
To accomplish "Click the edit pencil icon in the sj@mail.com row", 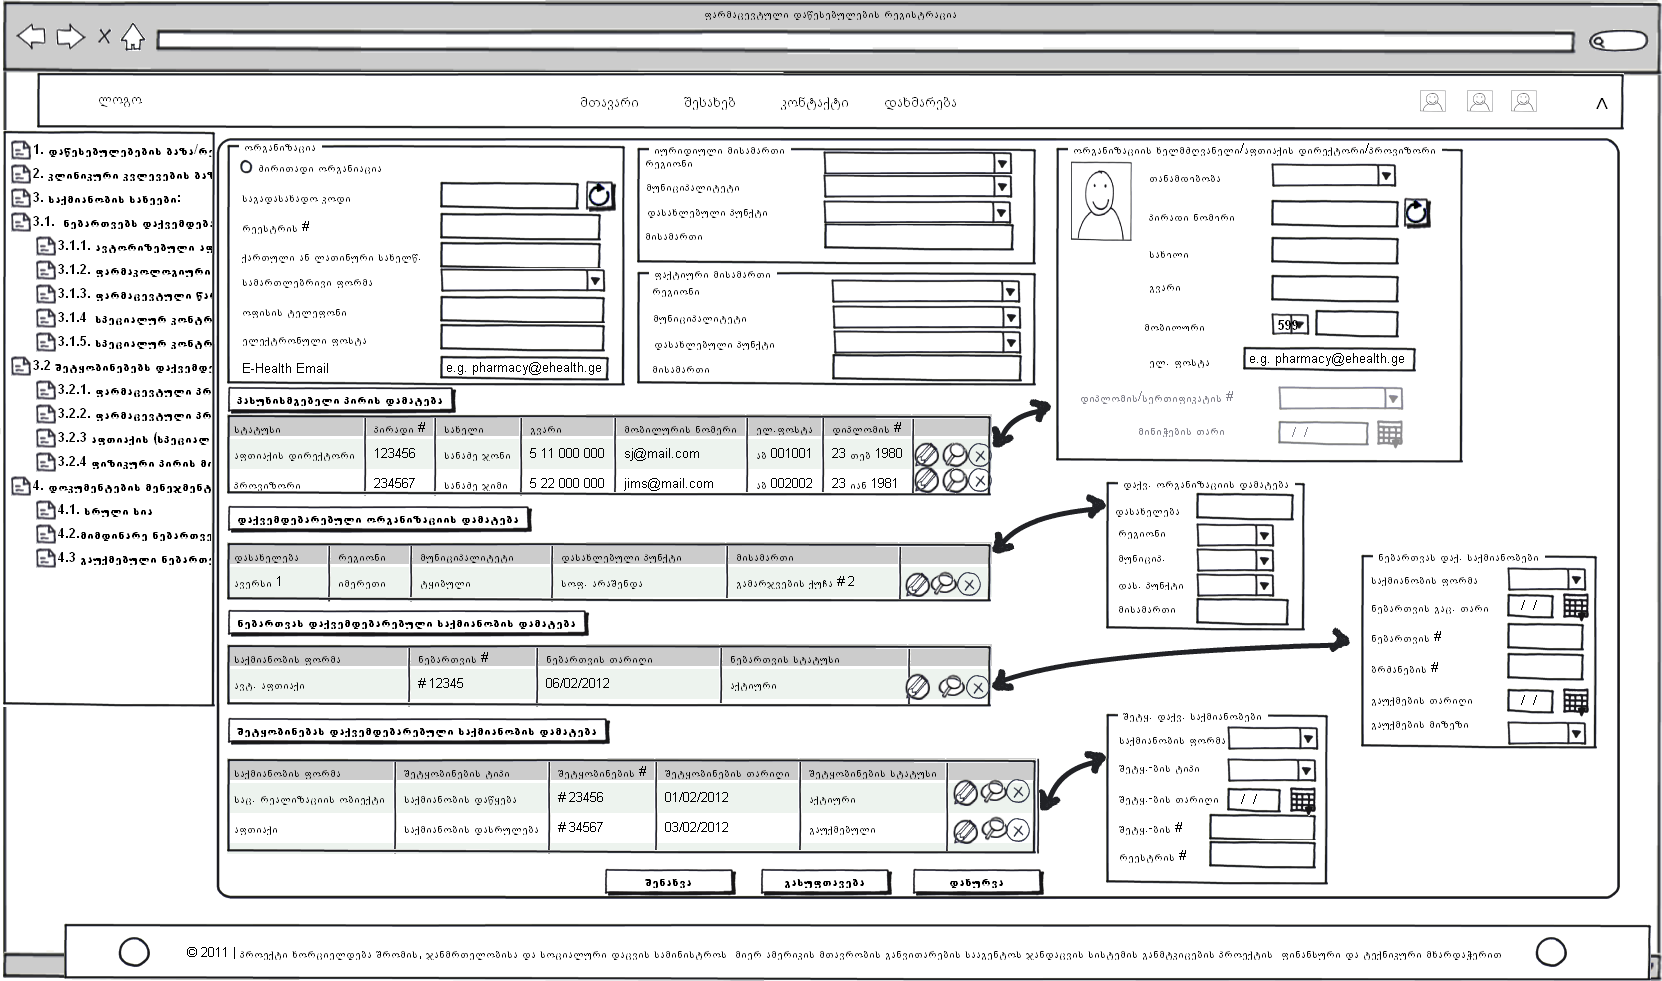I will click(x=927, y=455).
